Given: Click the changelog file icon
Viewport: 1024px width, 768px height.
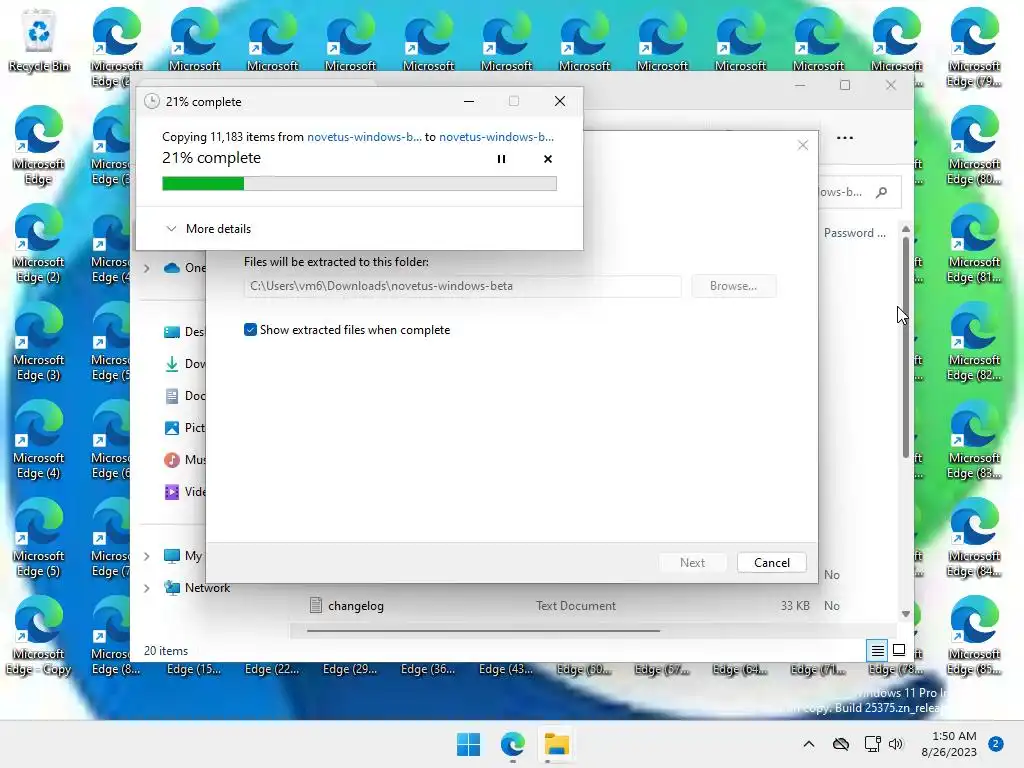Looking at the screenshot, I should (x=315, y=605).
